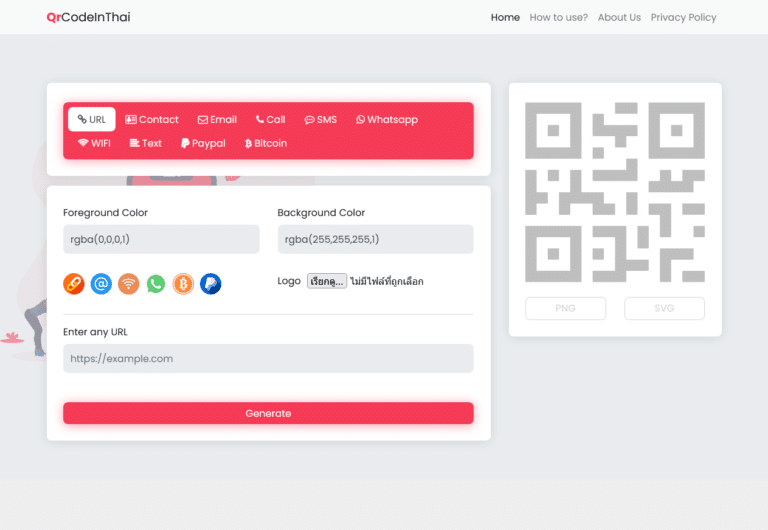Focus the Enter any URL field

268,359
